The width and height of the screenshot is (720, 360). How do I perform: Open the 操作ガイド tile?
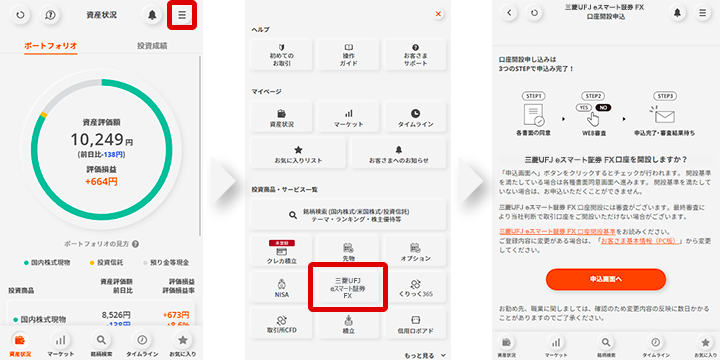click(349, 55)
